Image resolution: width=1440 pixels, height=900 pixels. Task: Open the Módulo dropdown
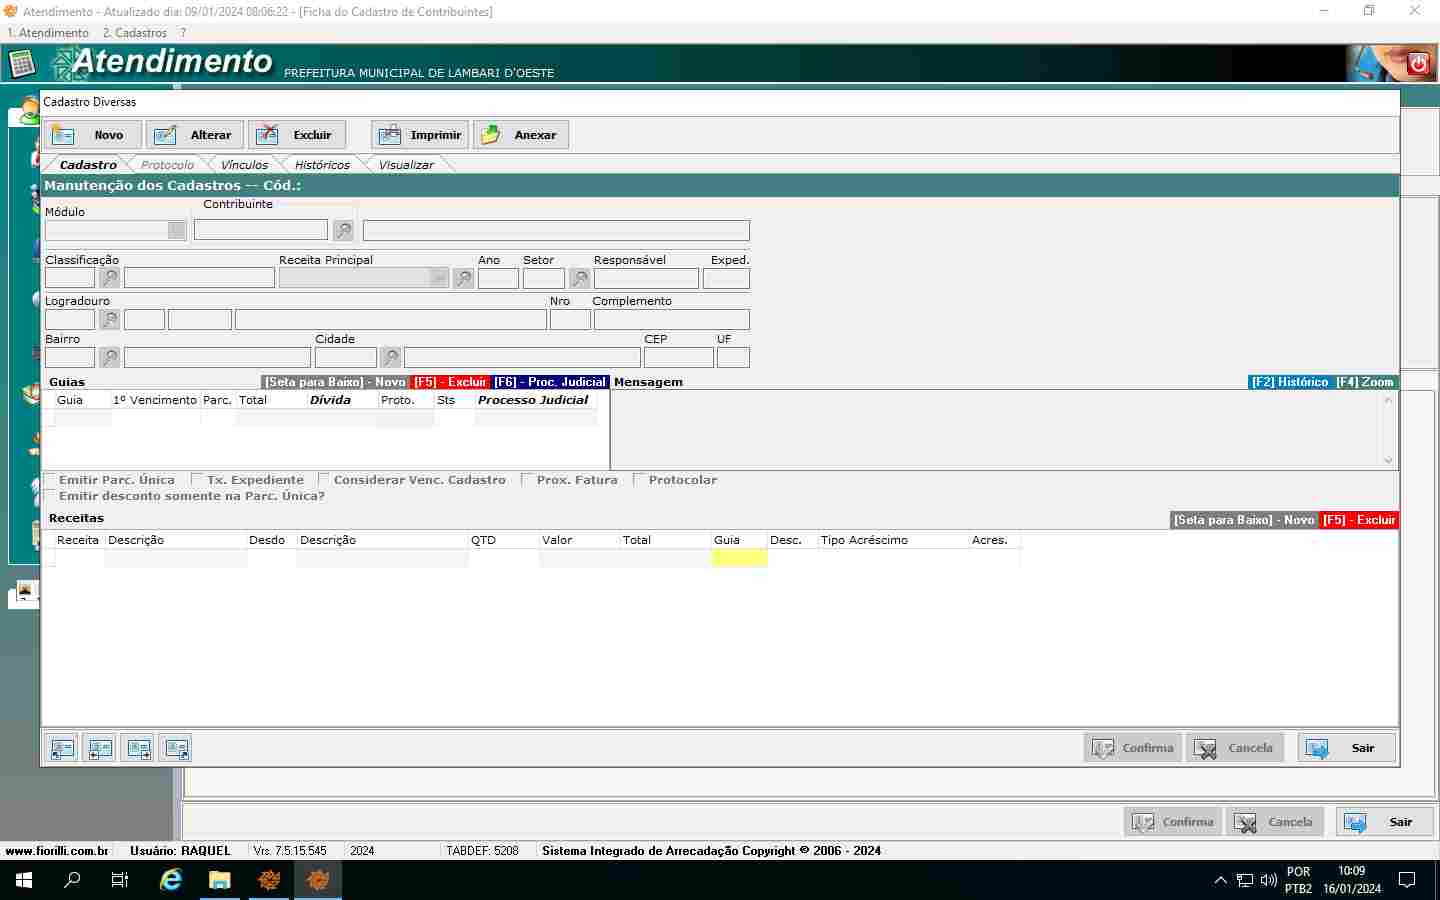coord(177,231)
